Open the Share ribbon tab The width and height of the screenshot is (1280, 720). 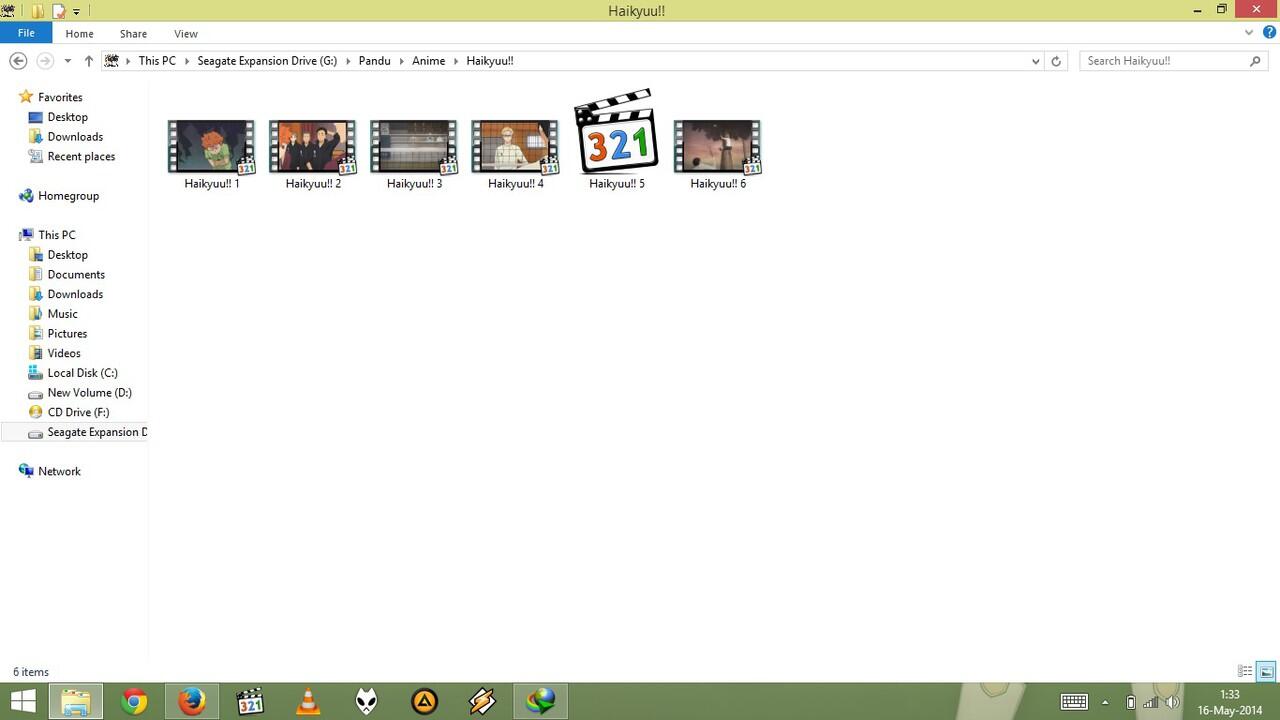(133, 33)
